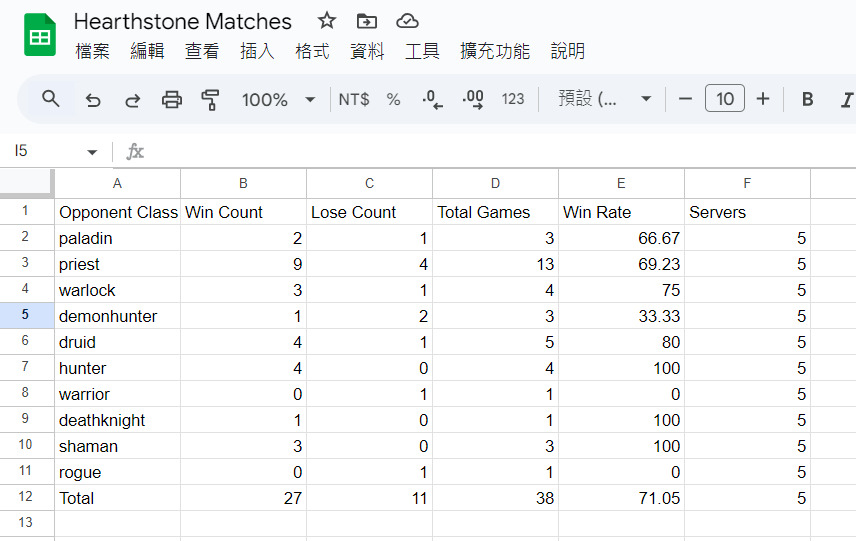Check the cloud save status icon

tap(407, 21)
